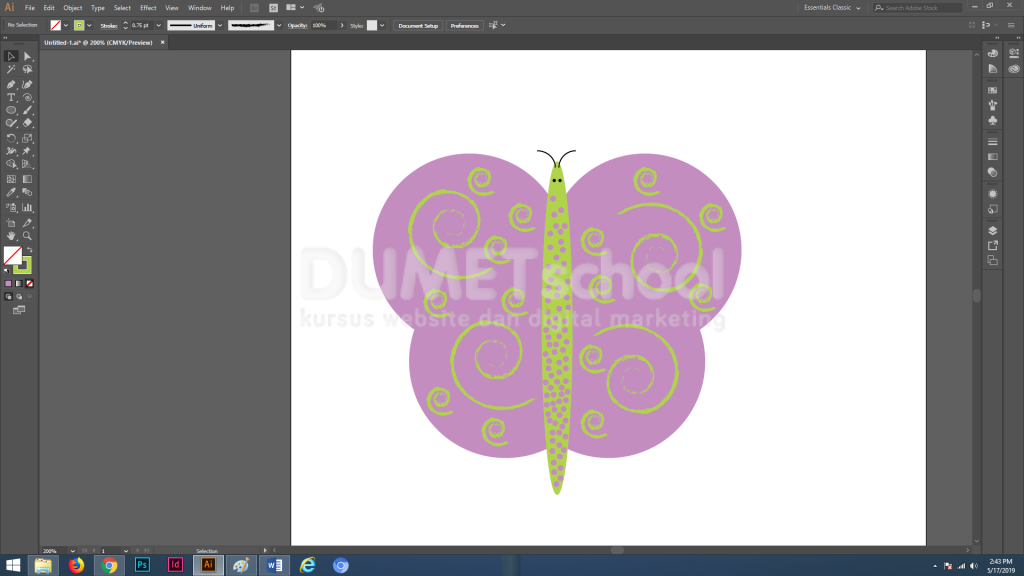Select the Width tool
This screenshot has width=1024, height=576.
(x=11, y=151)
